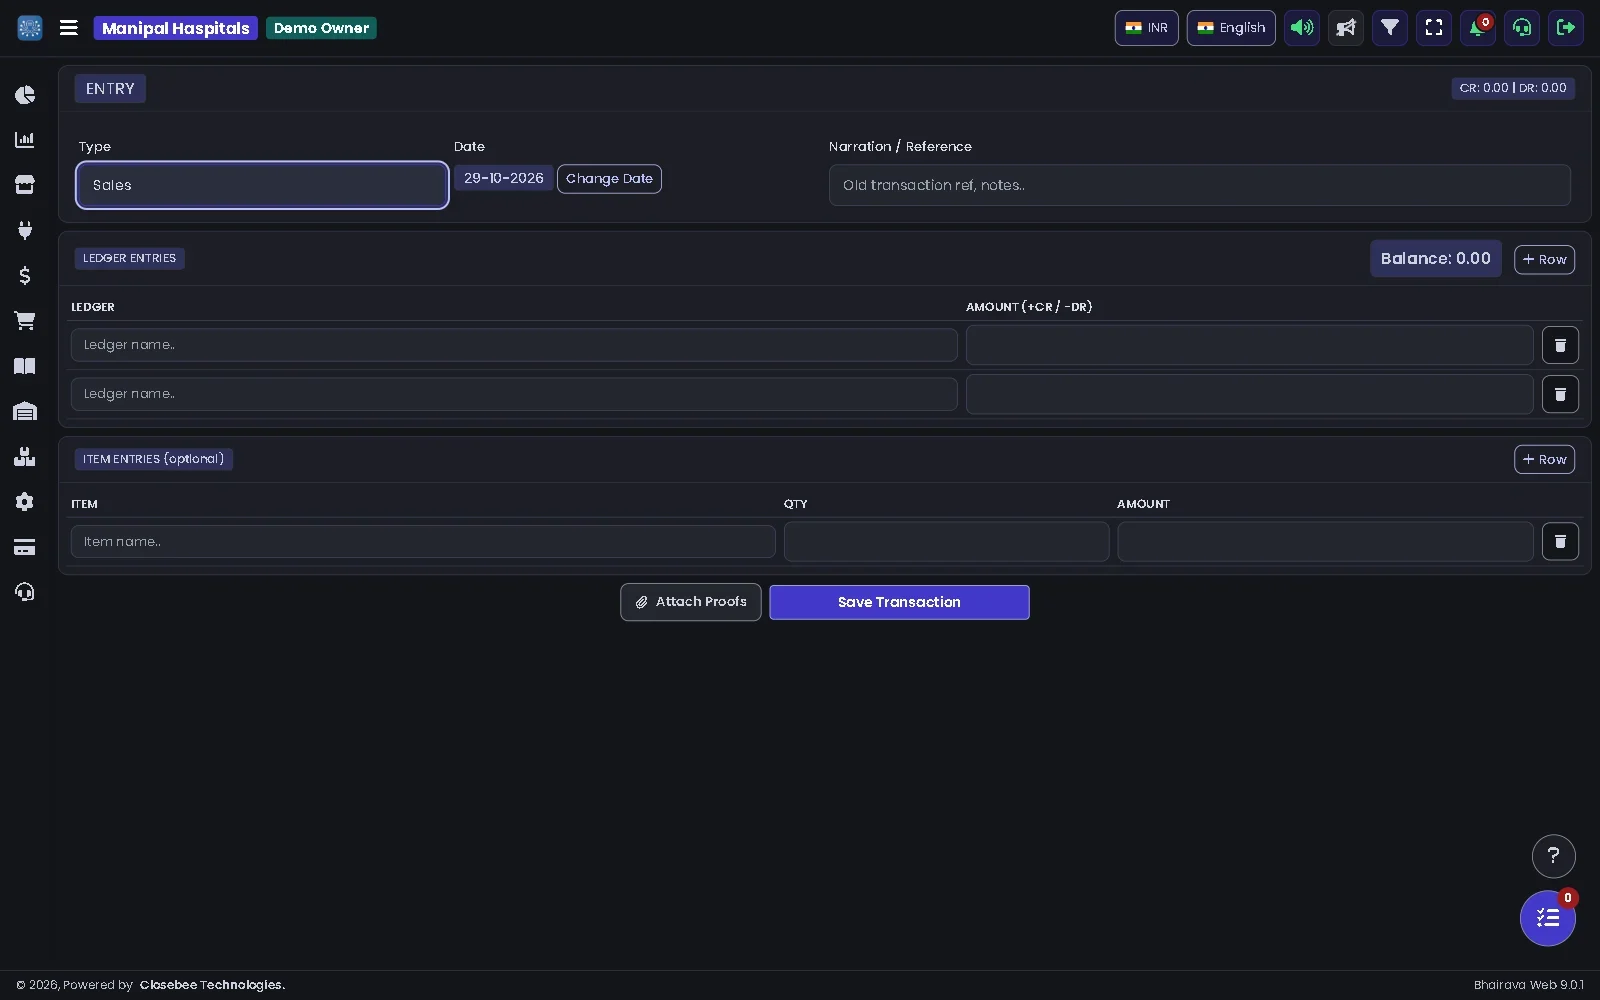Open the headset icon in sidebar

[x=25, y=592]
